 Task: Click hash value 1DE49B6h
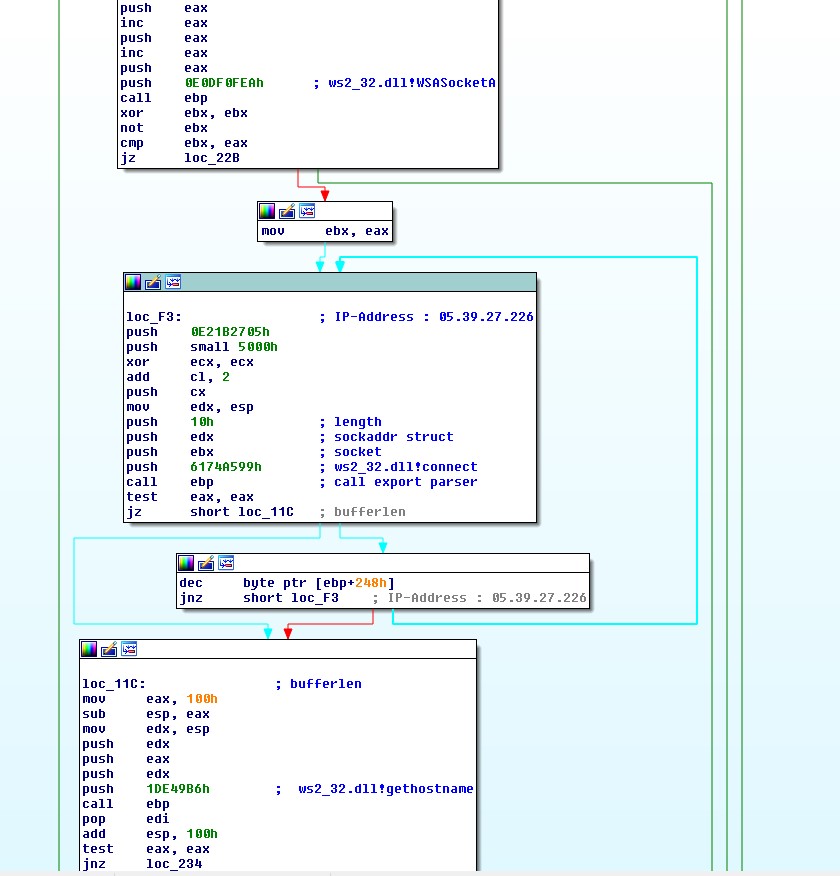pyautogui.click(x=178, y=789)
